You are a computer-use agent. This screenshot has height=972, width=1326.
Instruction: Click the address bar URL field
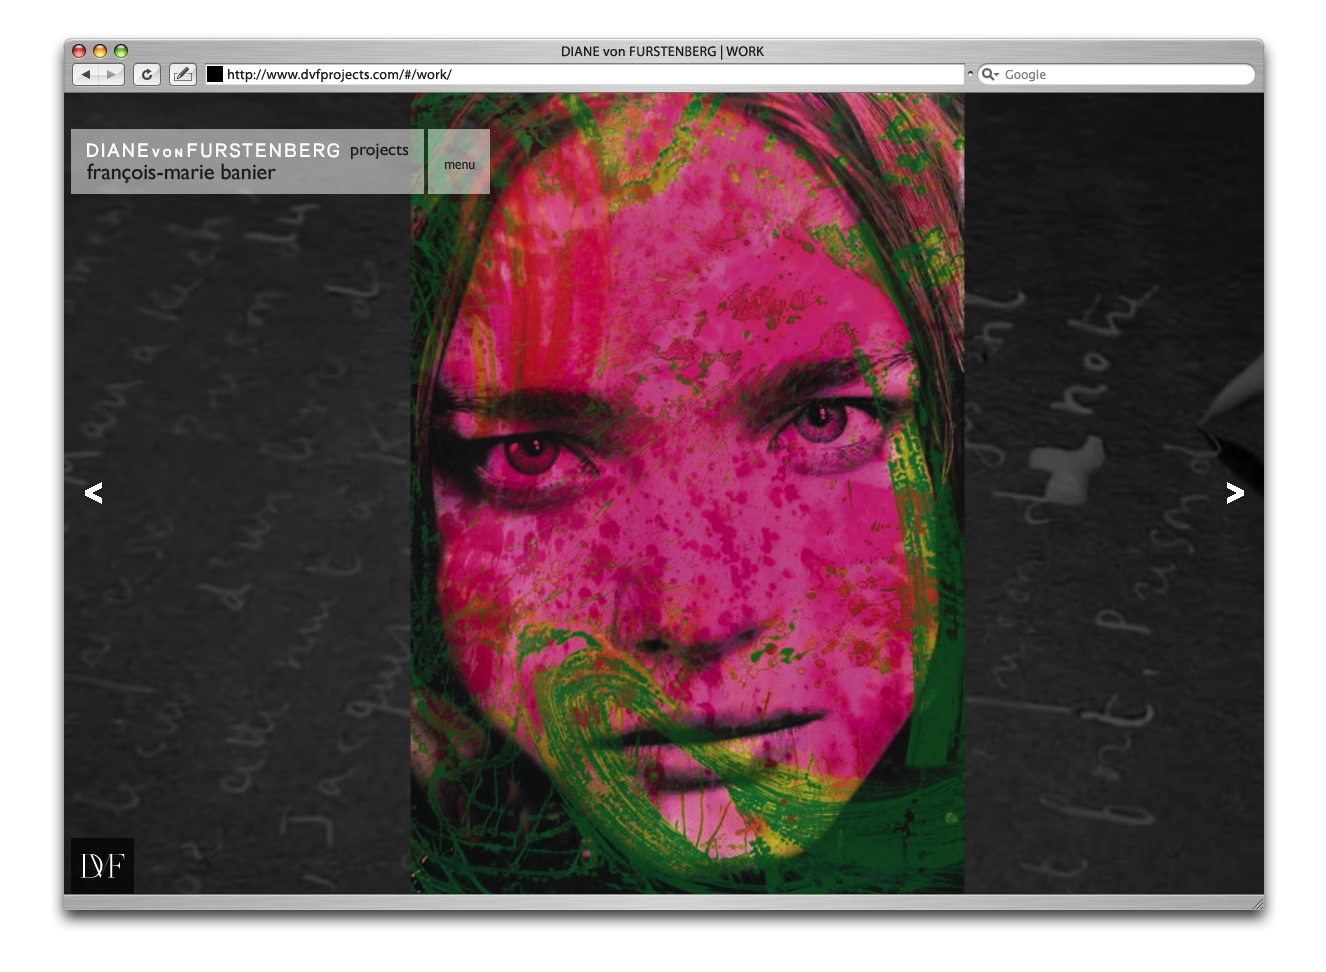(585, 74)
